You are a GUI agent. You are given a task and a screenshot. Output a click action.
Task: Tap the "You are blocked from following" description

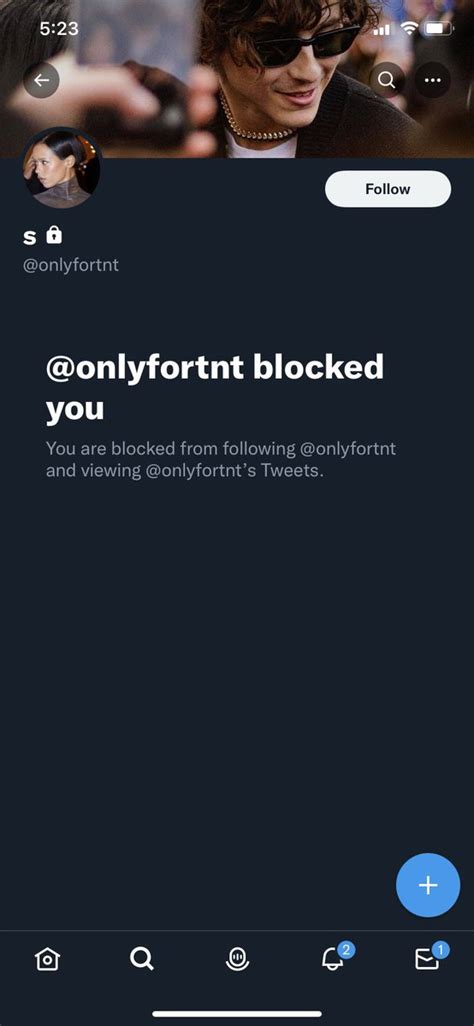221,460
